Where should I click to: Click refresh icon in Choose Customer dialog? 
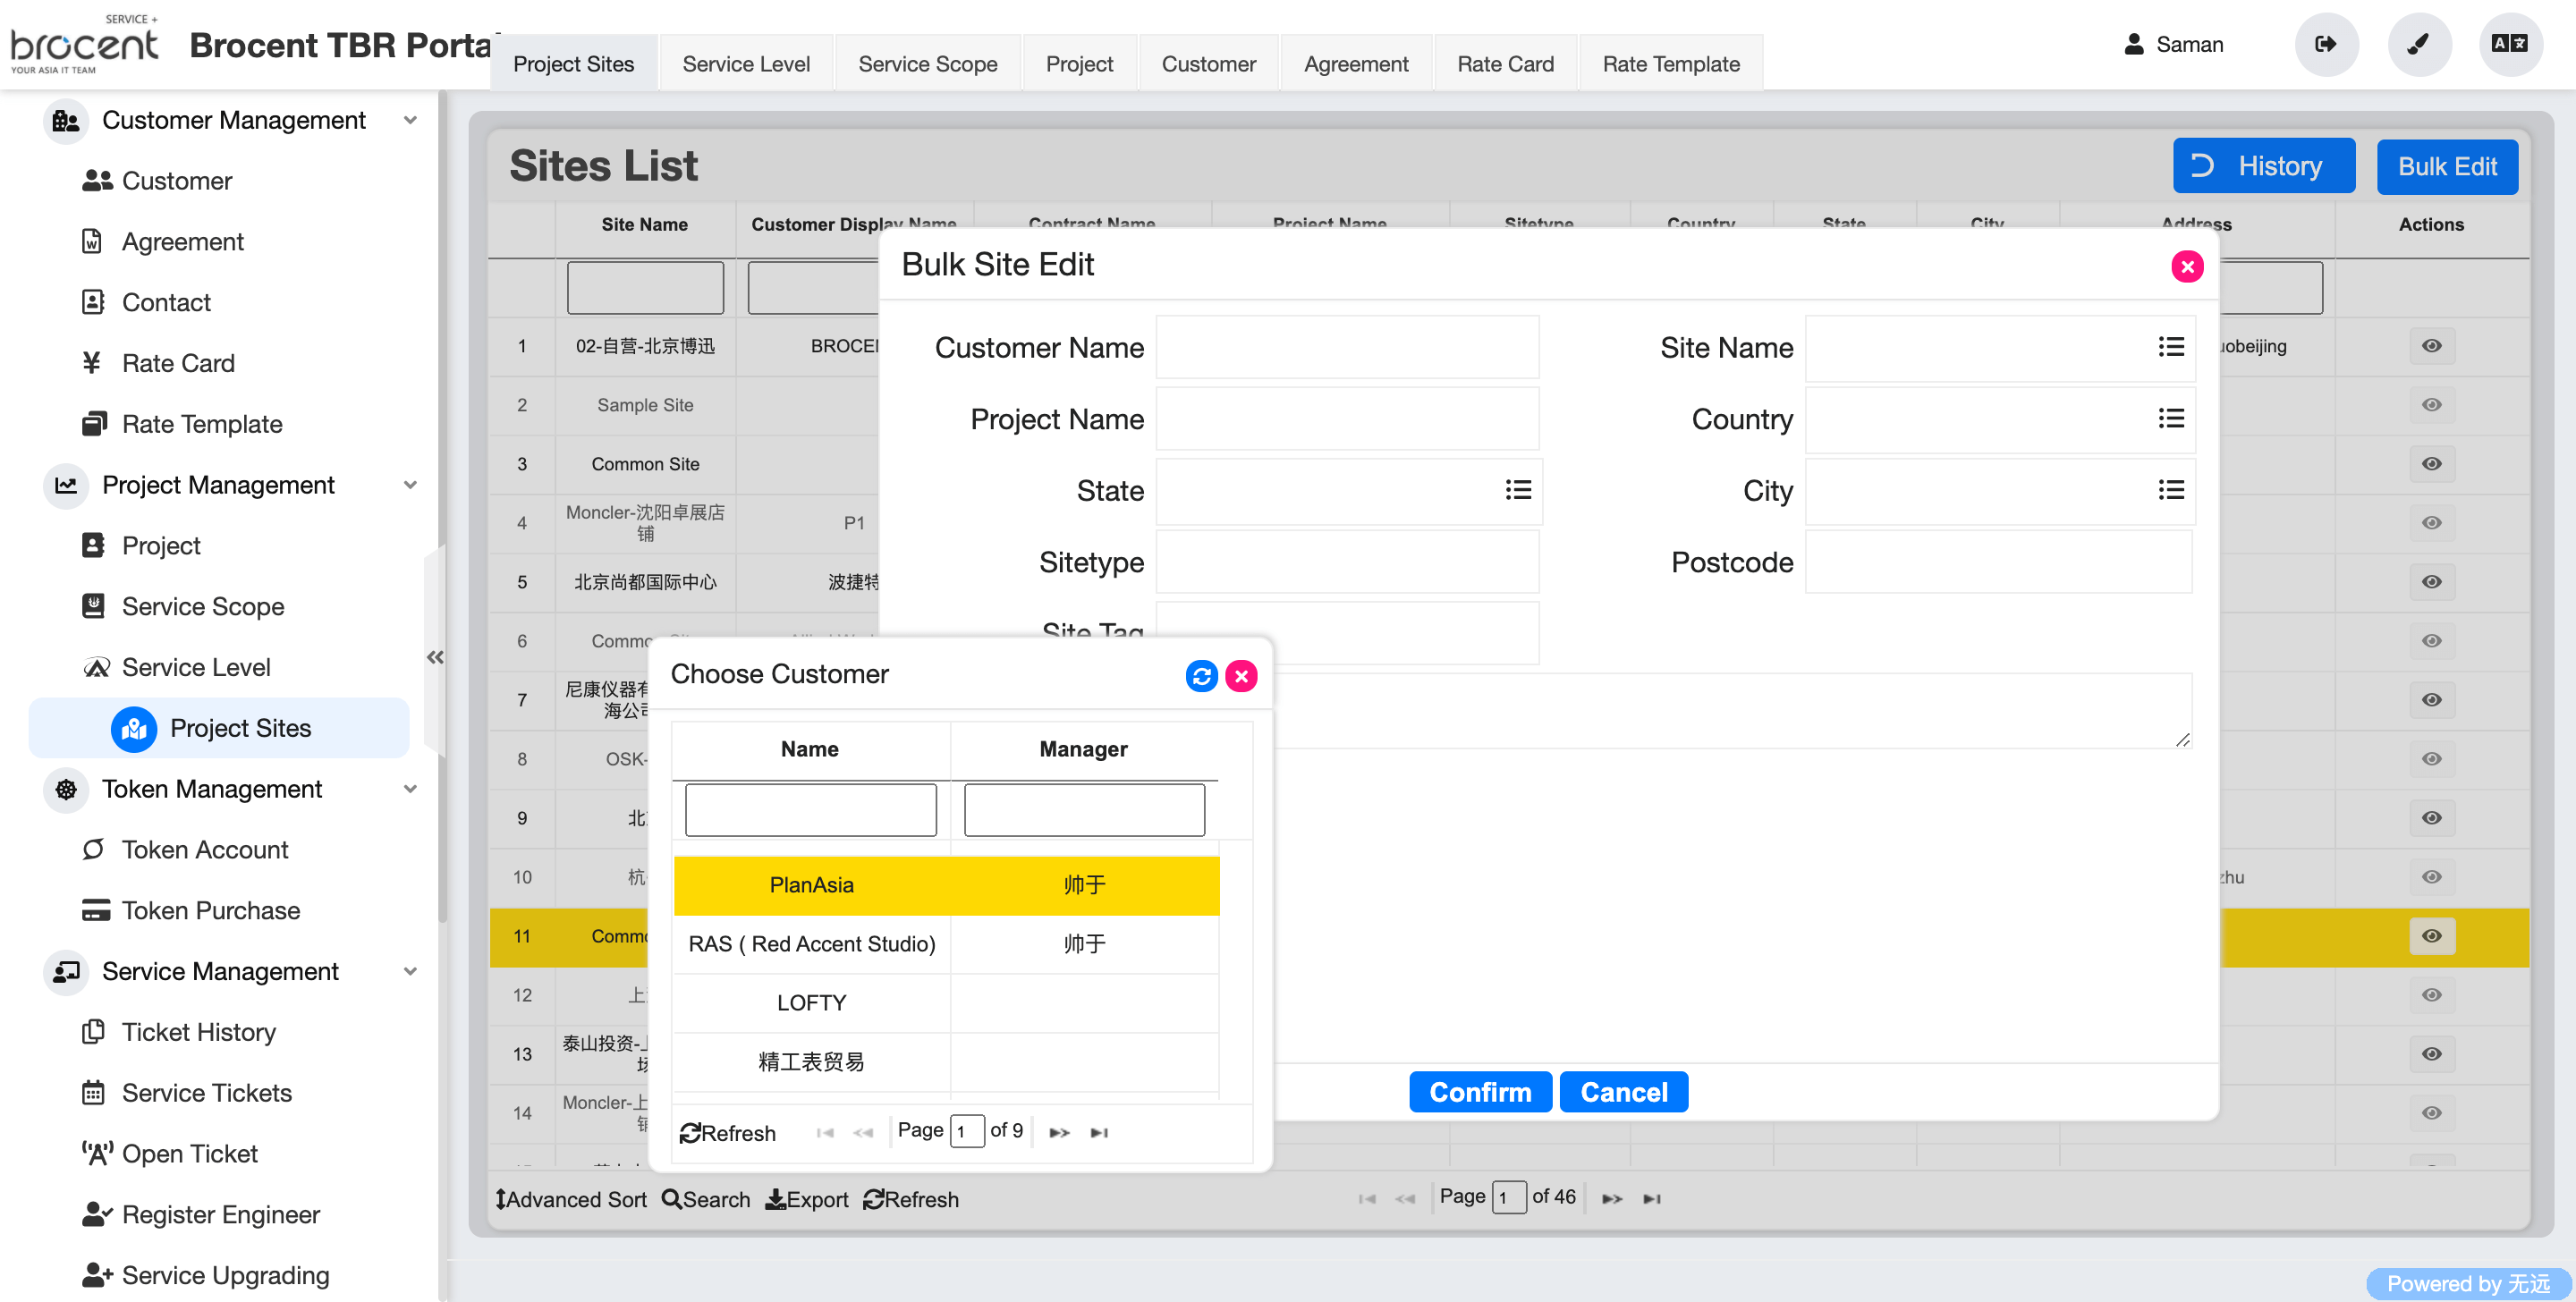(1201, 676)
